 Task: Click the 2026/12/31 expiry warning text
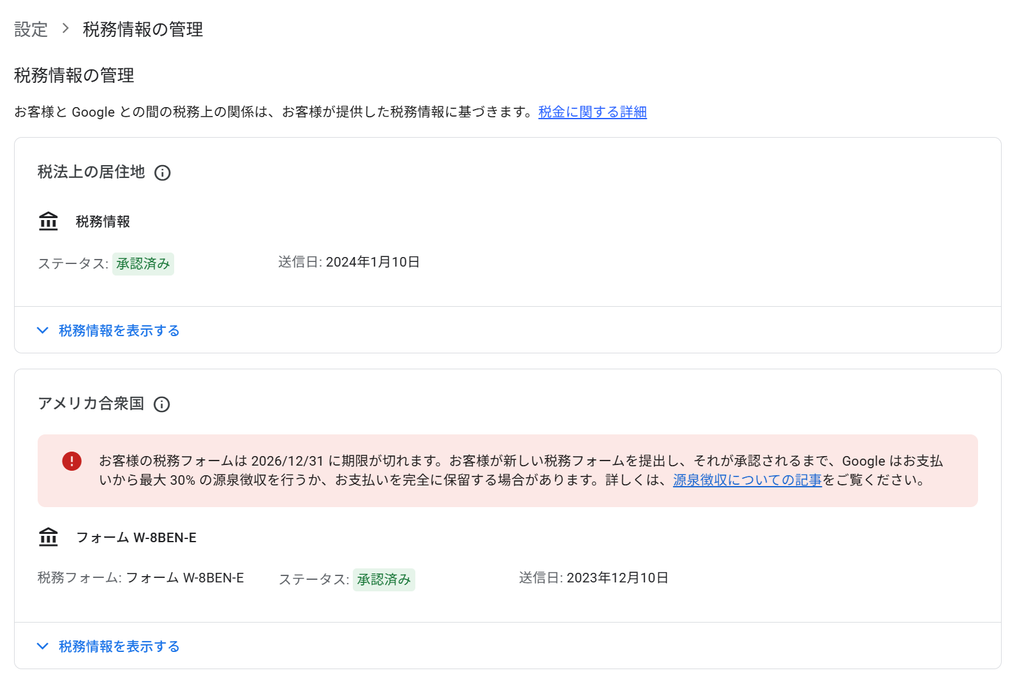(x=520, y=470)
